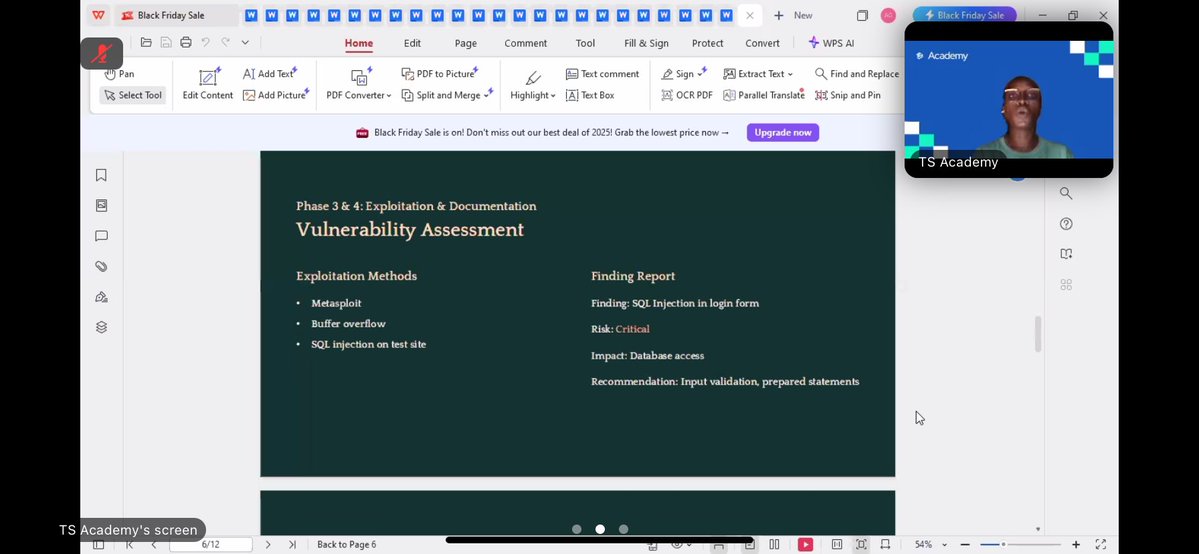Close the current document tab

click(x=749, y=15)
